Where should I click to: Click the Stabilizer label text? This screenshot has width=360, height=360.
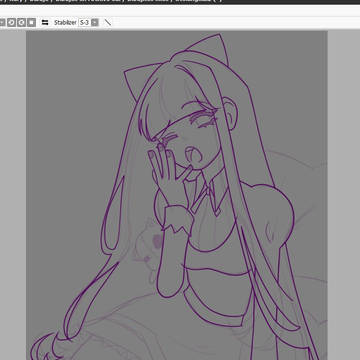tap(65, 23)
